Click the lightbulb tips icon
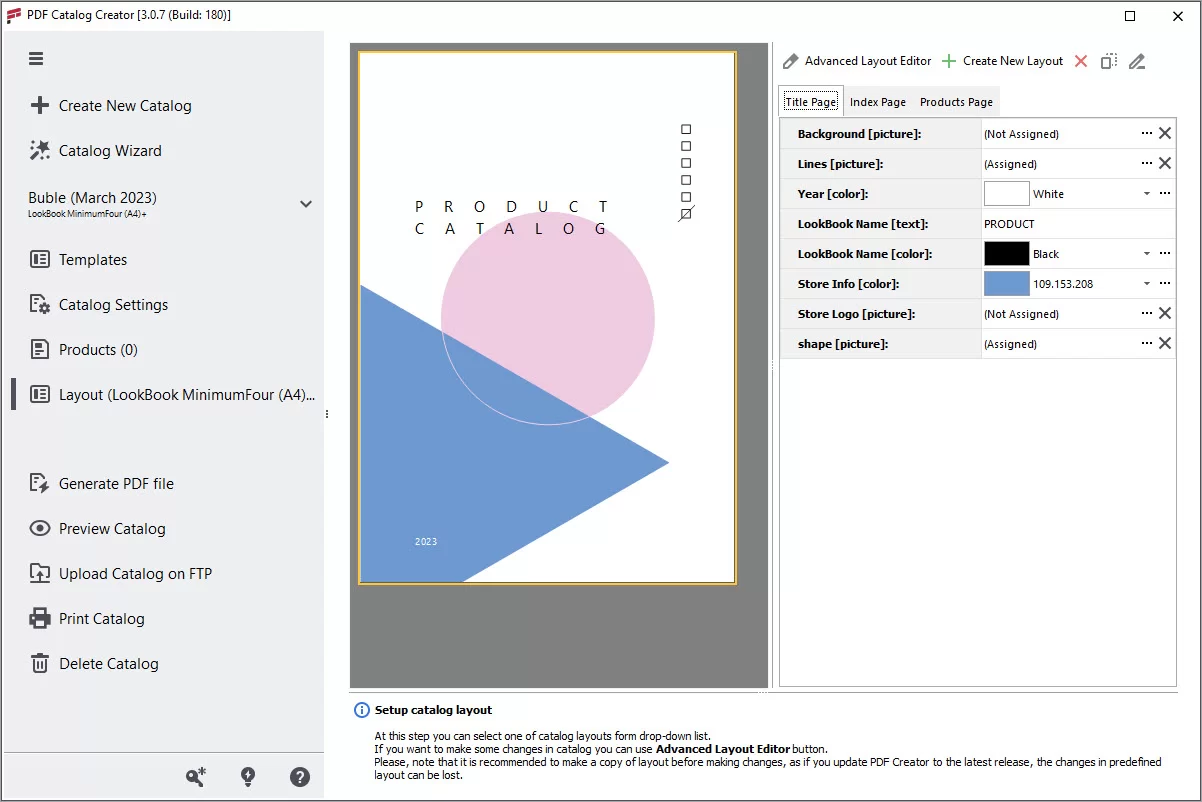Viewport: 1202px width, 802px height. pyautogui.click(x=248, y=777)
